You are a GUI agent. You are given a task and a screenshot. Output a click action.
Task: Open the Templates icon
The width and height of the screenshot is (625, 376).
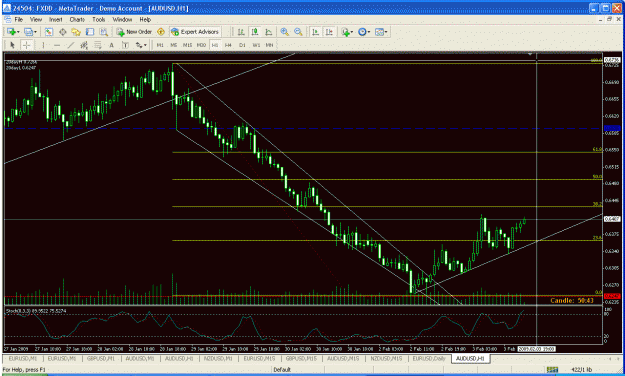click(379, 32)
